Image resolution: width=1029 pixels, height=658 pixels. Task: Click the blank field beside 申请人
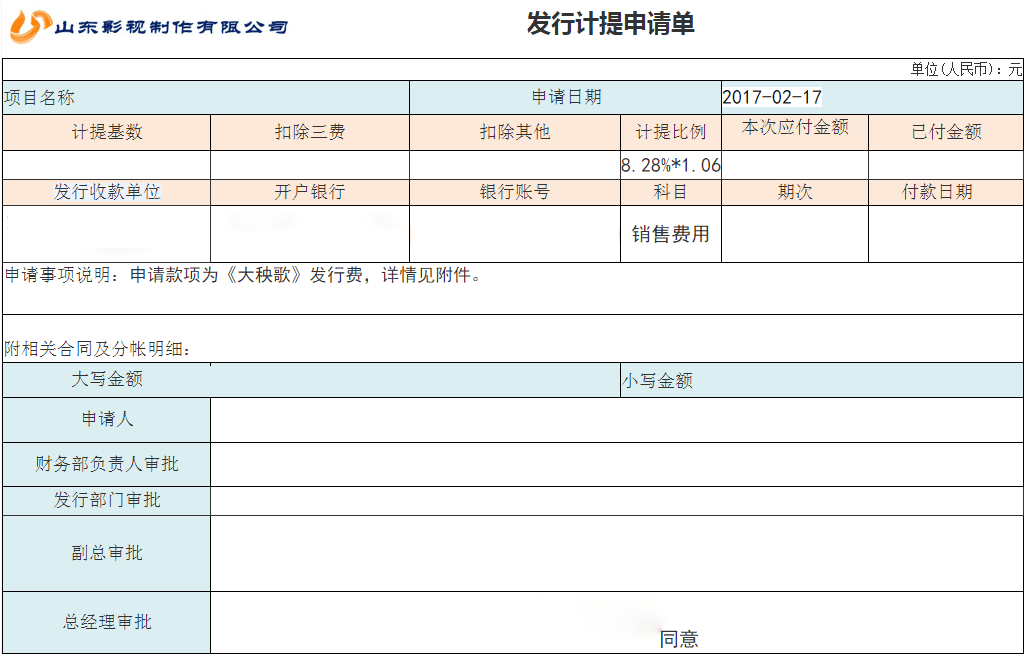point(617,420)
